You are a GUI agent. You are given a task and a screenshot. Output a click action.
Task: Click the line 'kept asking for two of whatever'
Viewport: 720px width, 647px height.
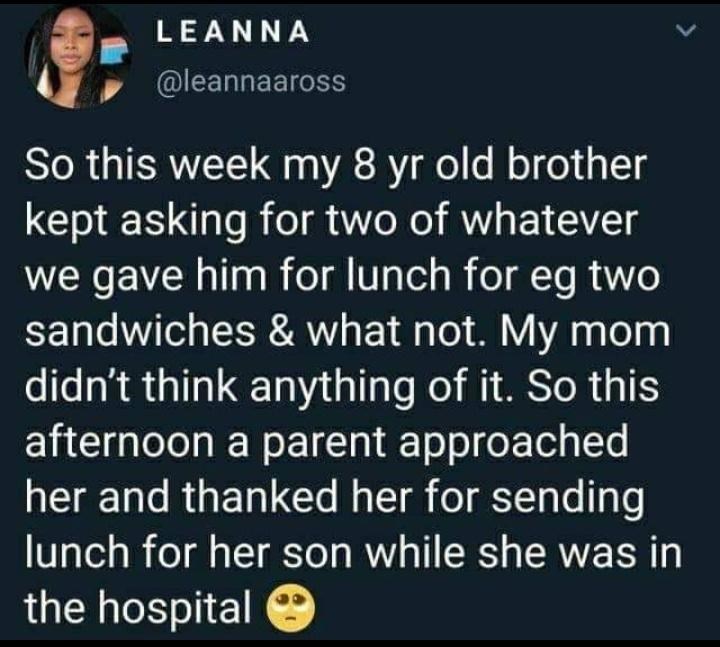pos(329,222)
